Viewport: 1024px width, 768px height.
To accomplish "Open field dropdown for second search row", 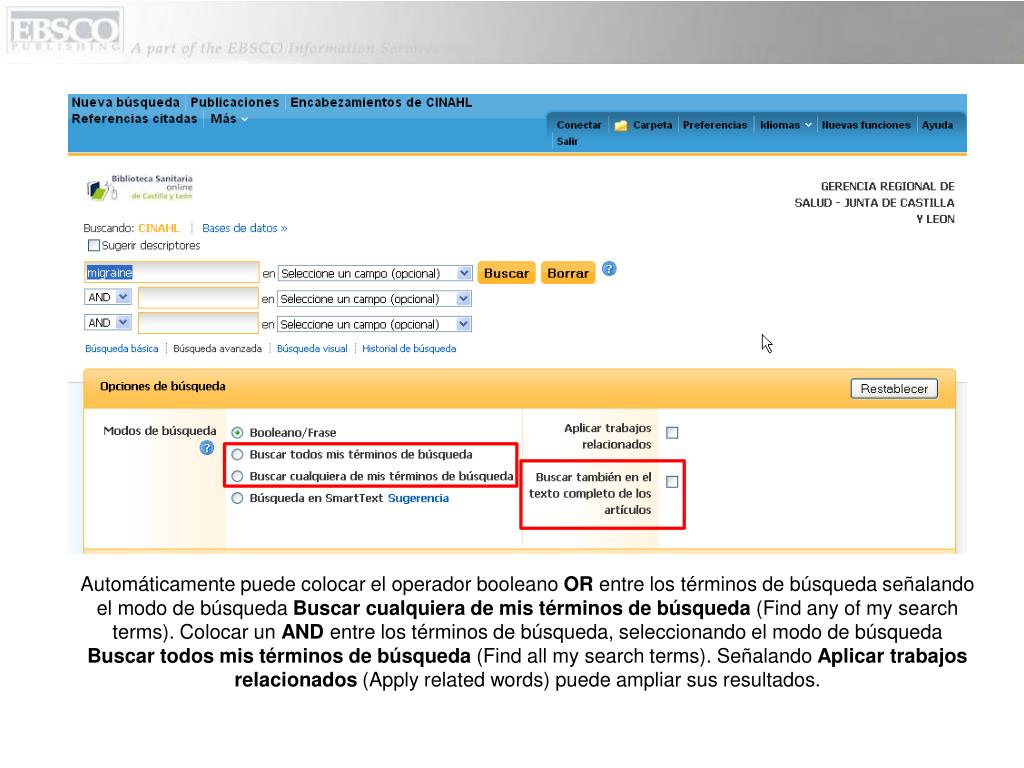I will [x=464, y=299].
